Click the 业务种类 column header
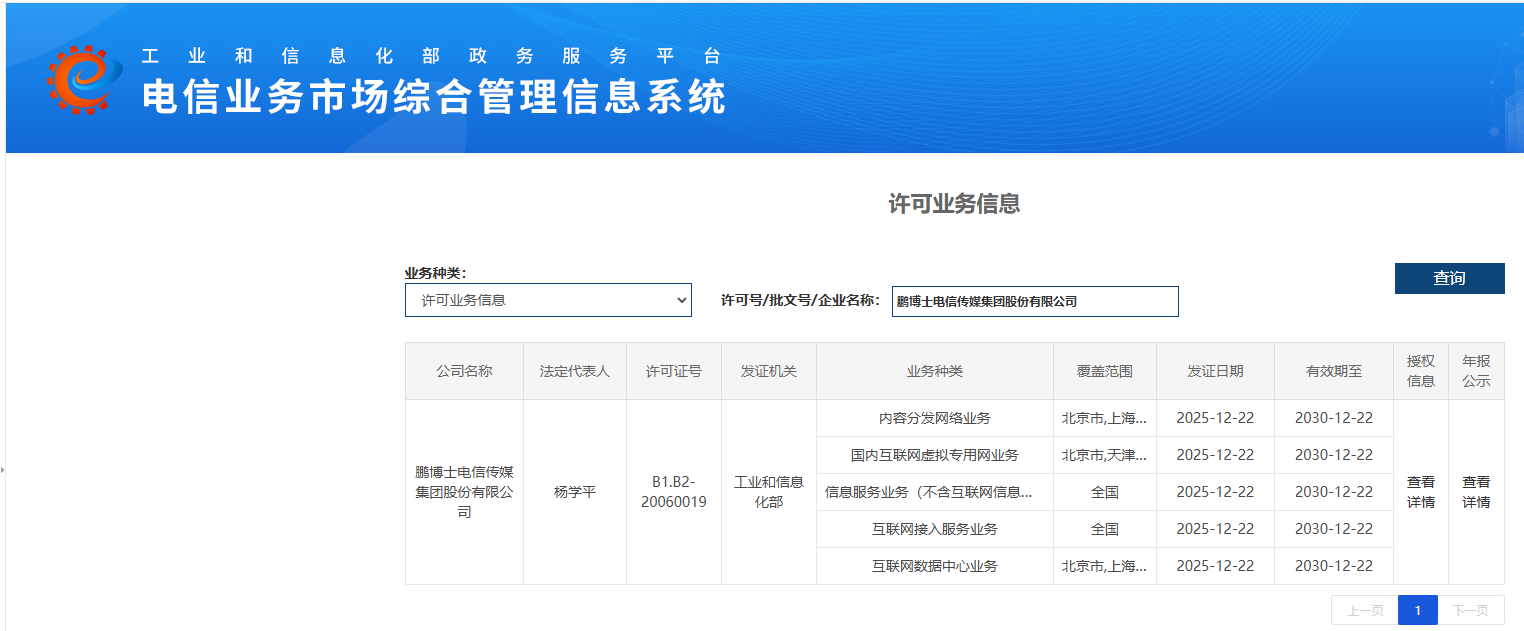This screenshot has width=1524, height=631. (x=935, y=371)
